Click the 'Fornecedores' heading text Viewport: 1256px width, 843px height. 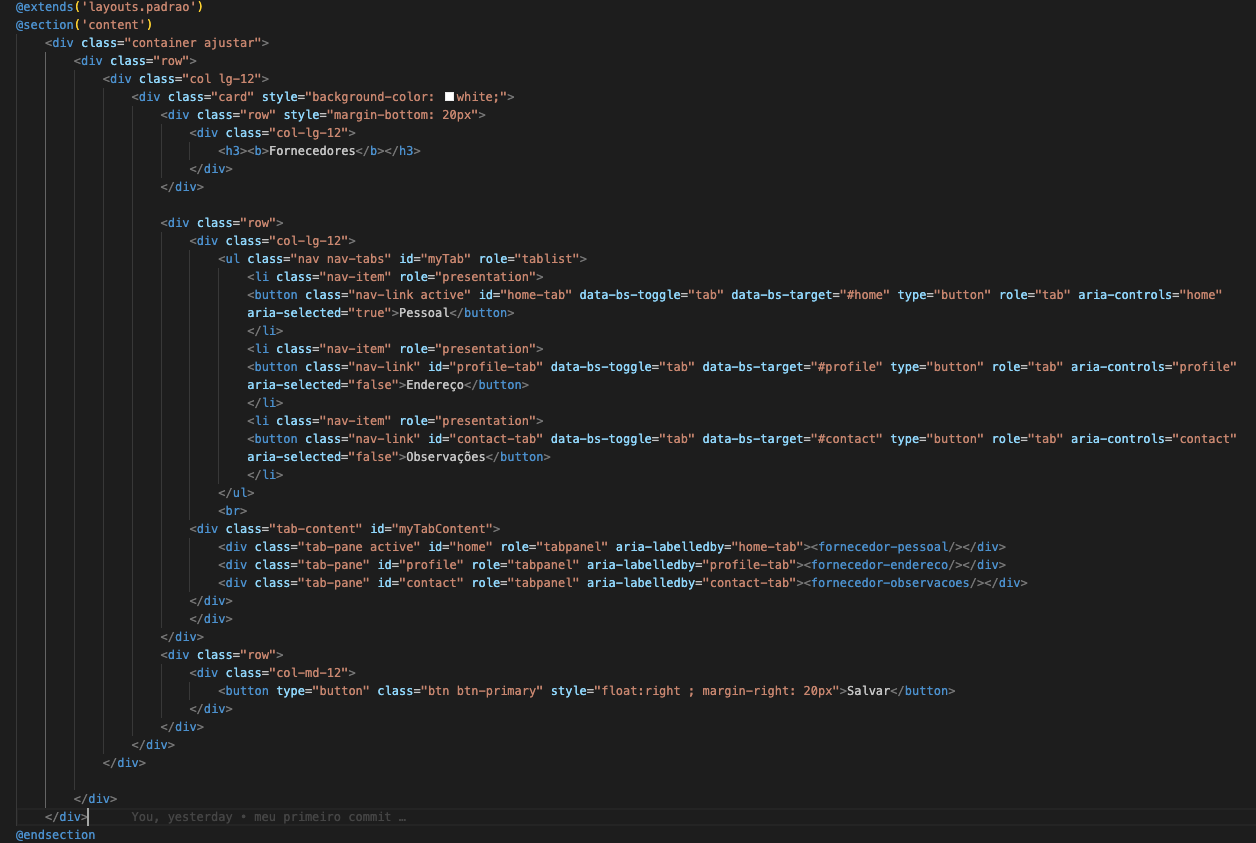(312, 151)
